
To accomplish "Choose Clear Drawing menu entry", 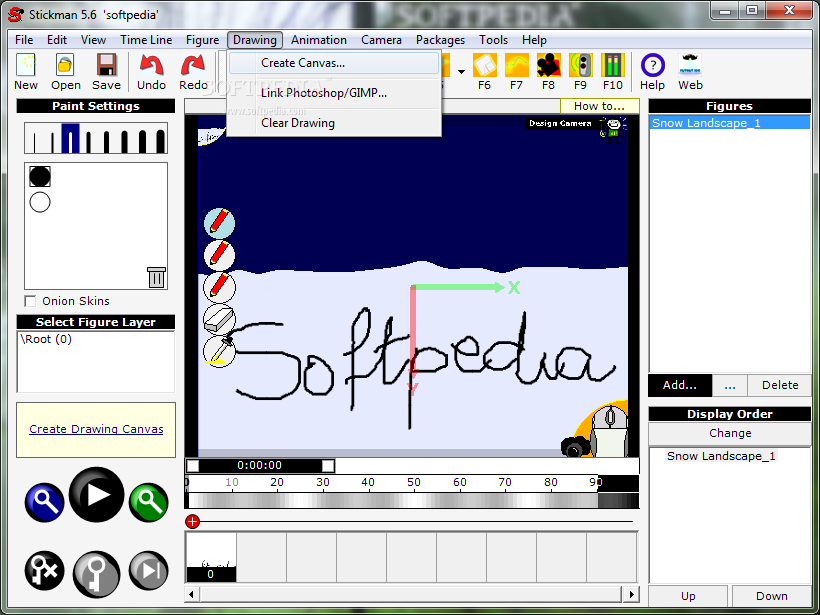I will 334,123.
